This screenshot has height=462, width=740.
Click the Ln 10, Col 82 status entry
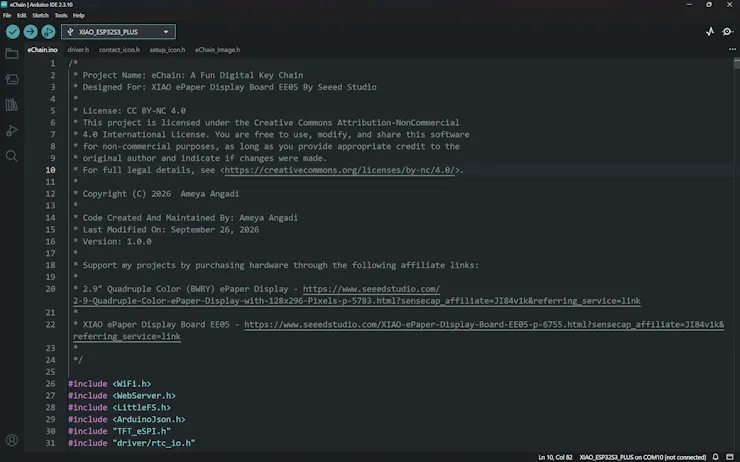pyautogui.click(x=555, y=457)
